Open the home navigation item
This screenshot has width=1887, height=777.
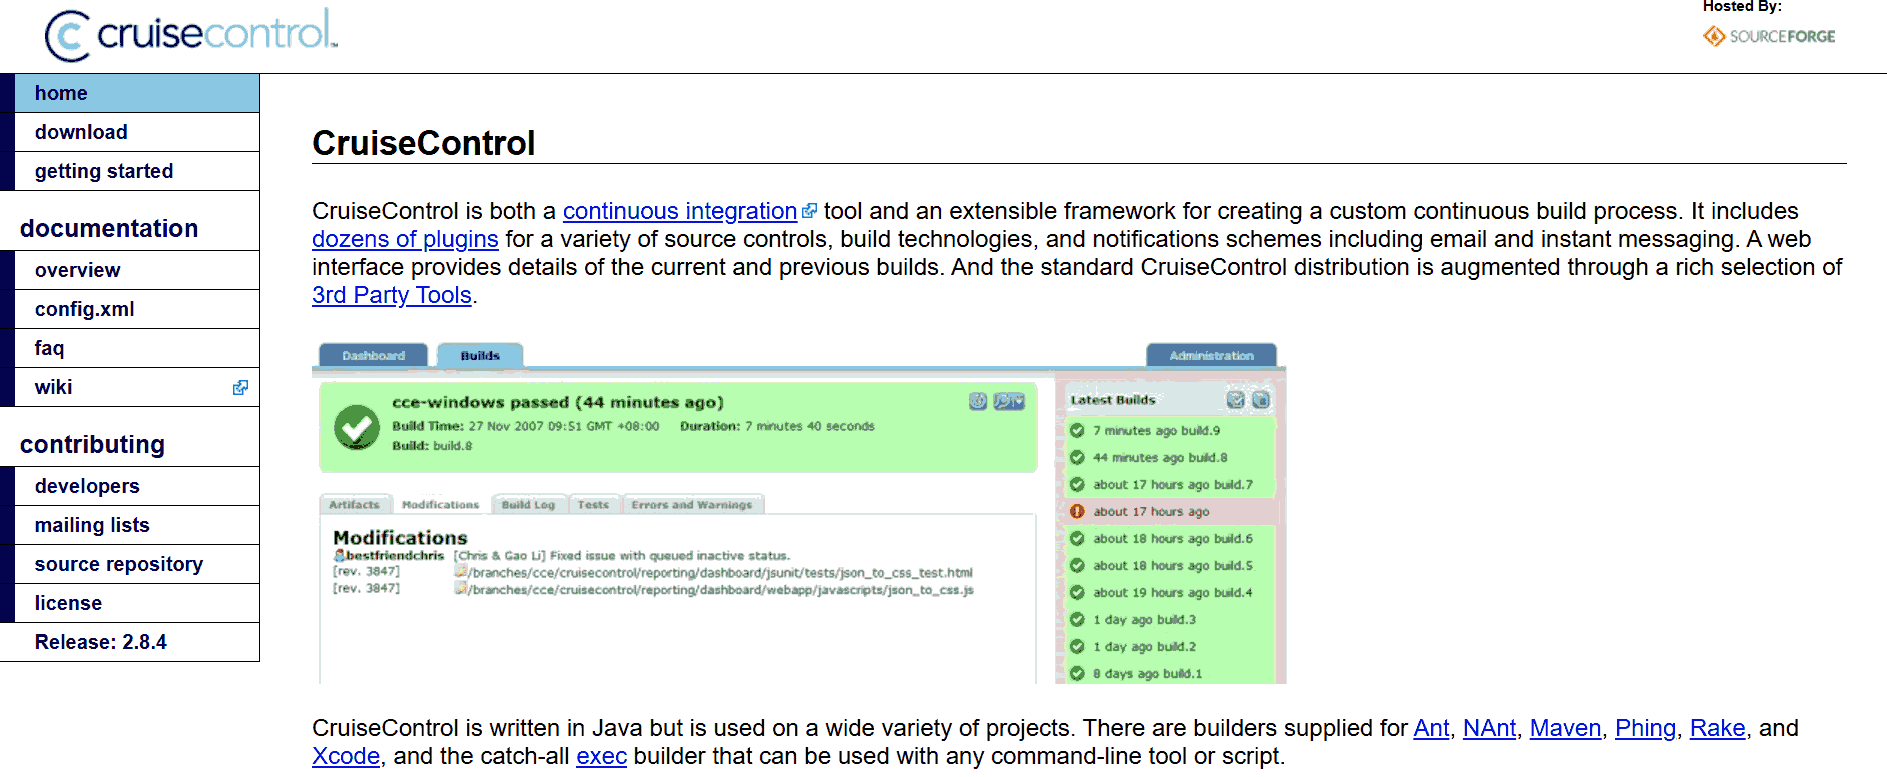point(61,93)
